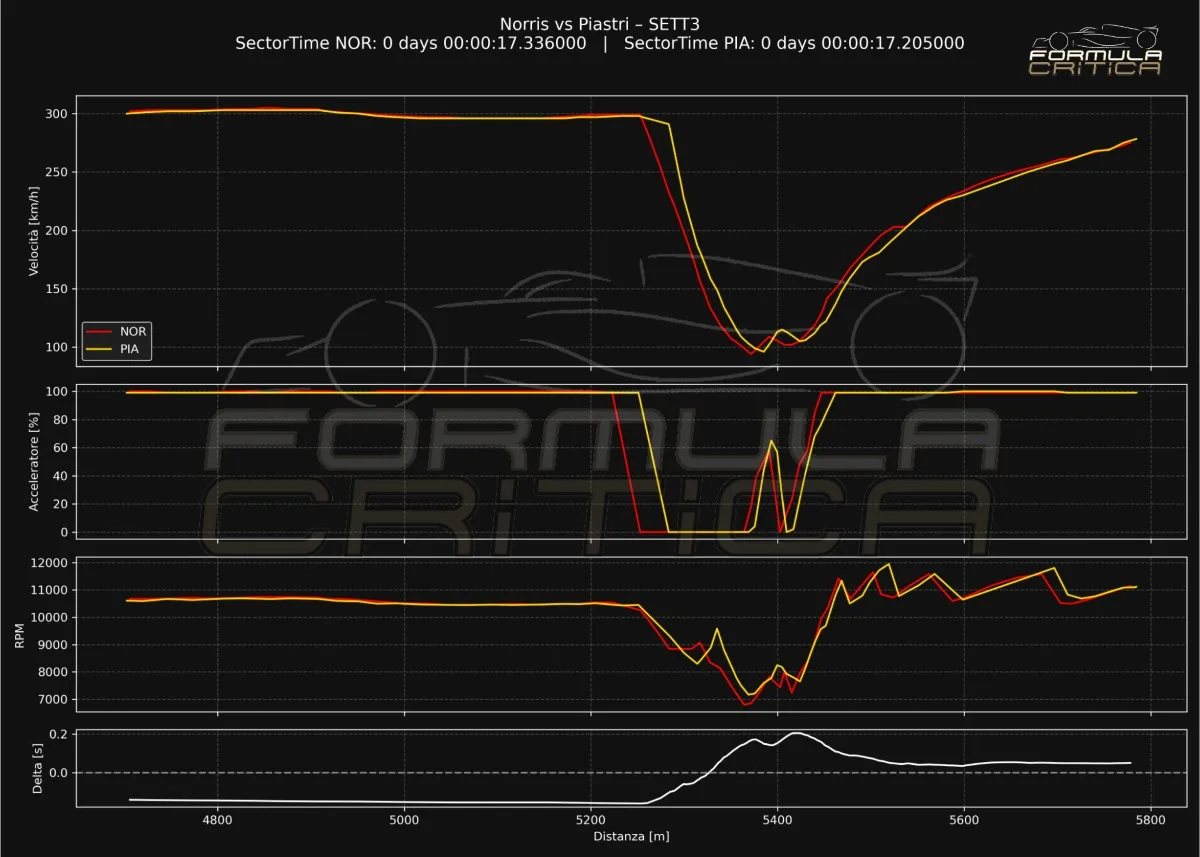
Task: Click the 5400 tick on the distance axis
Action: tap(777, 818)
